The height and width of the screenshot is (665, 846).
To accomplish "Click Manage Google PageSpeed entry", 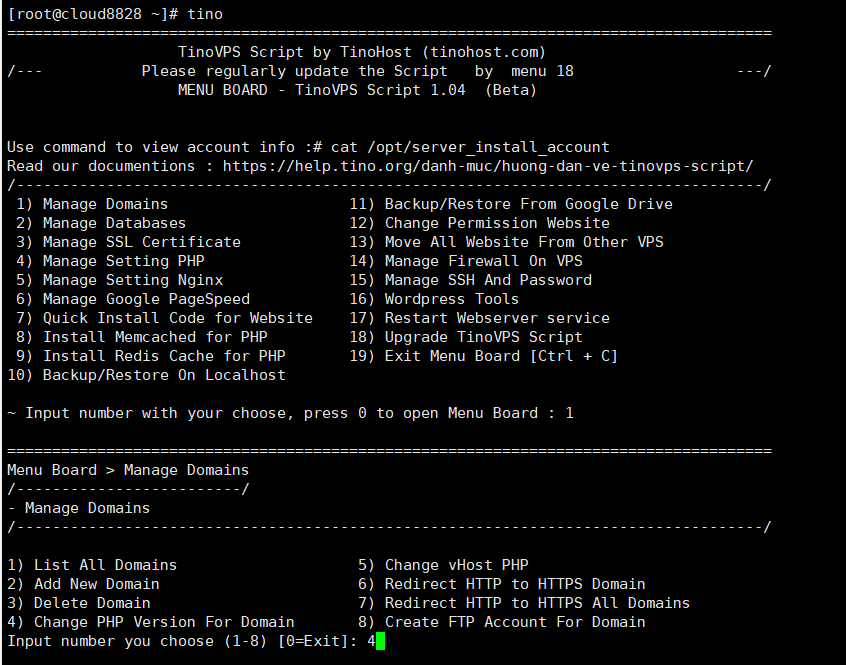I will tap(133, 299).
